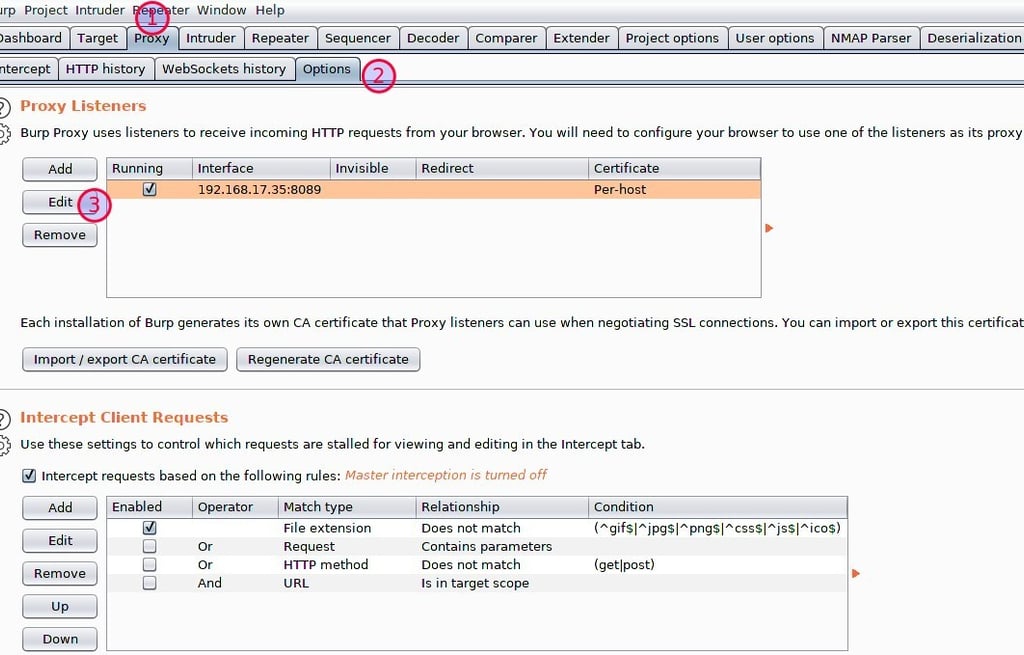Select the Is in target scope row

[477, 583]
